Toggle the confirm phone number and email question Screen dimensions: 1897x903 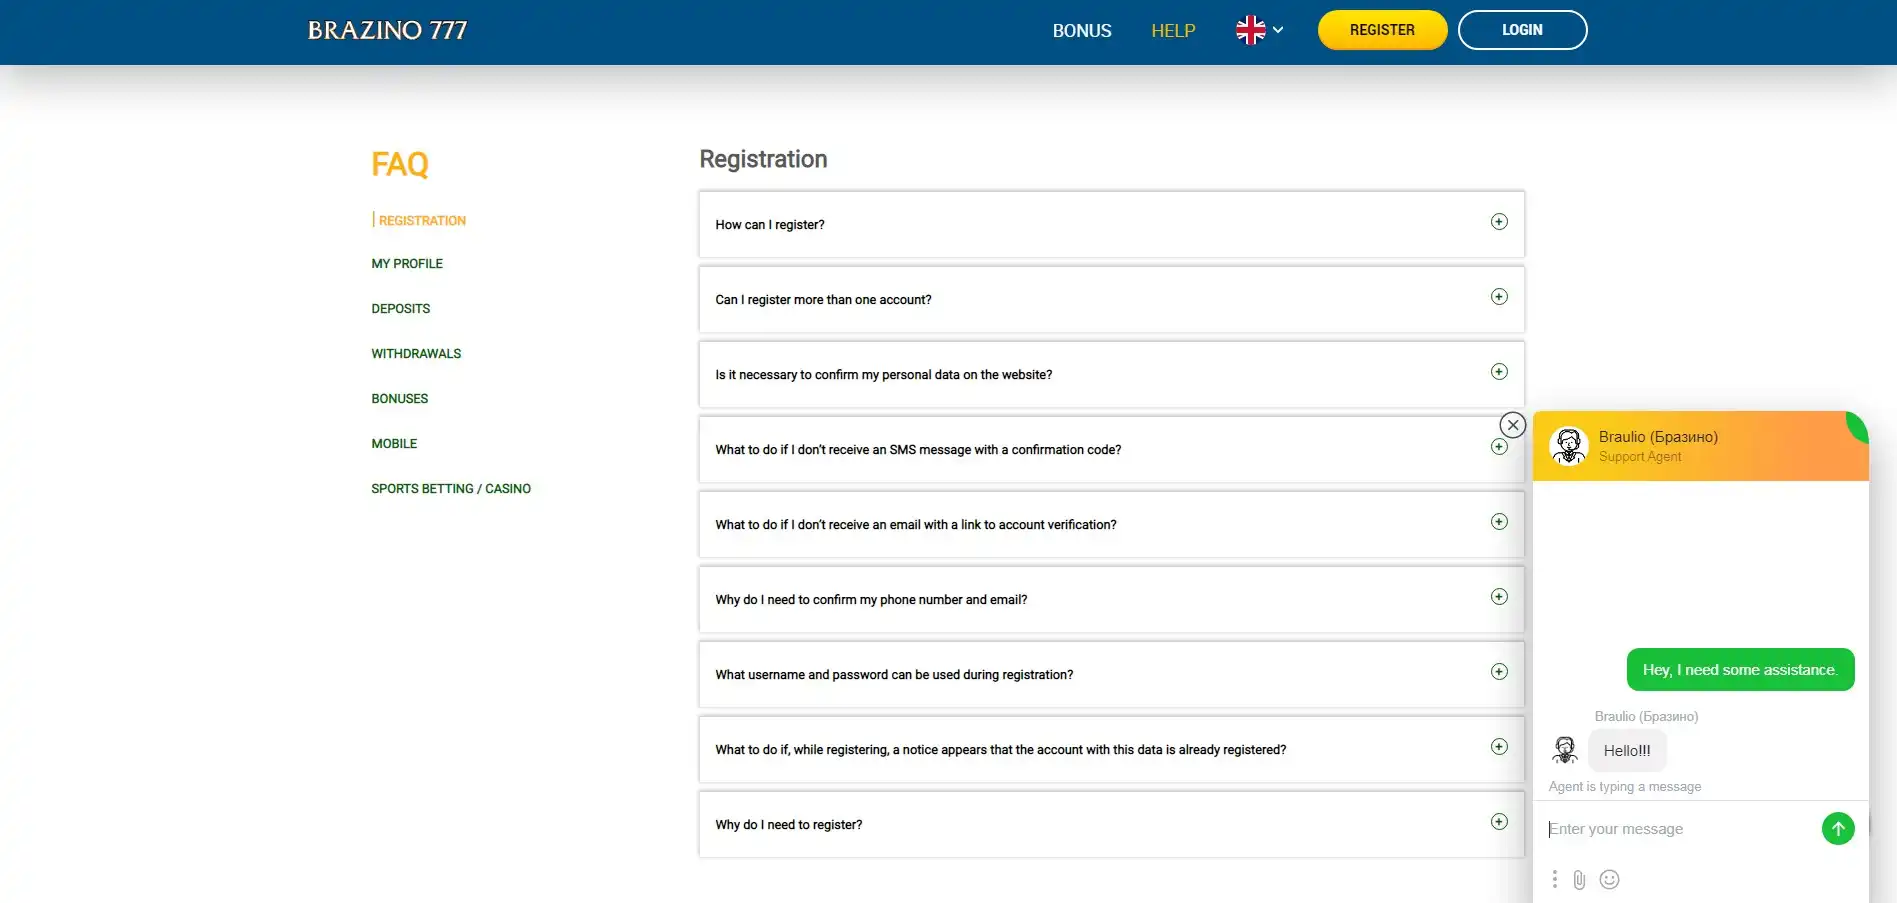pos(1498,597)
